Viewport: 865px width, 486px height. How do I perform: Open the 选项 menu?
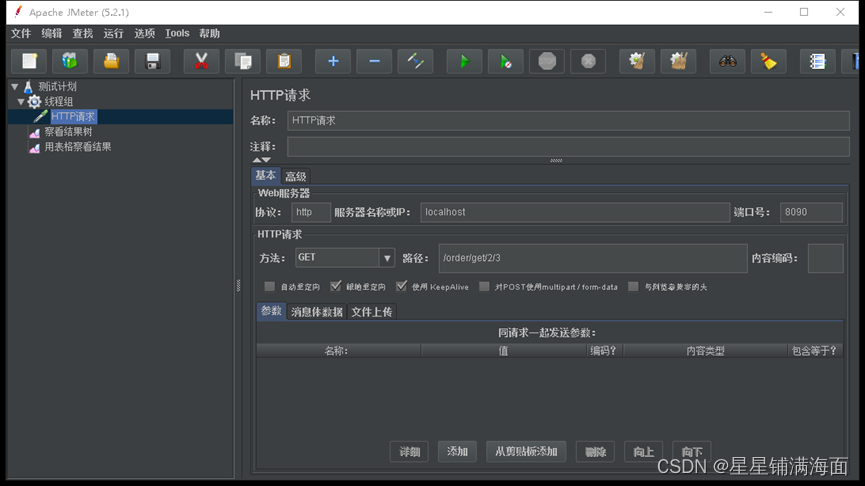point(145,34)
